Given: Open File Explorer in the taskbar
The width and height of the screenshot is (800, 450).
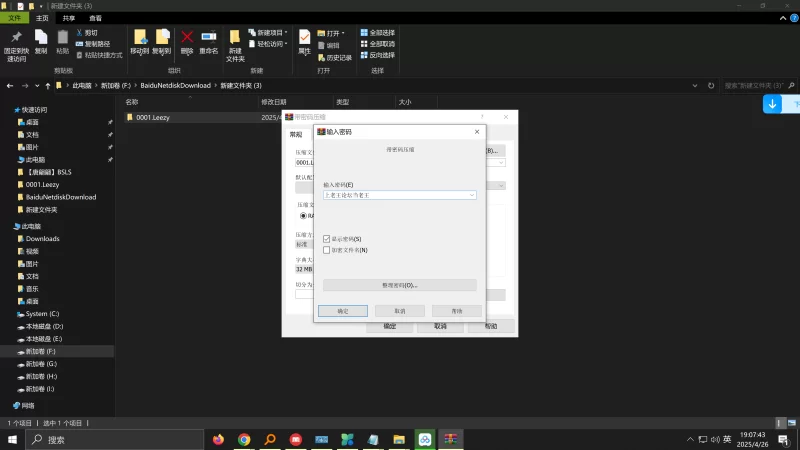Looking at the screenshot, I should tap(399, 439).
